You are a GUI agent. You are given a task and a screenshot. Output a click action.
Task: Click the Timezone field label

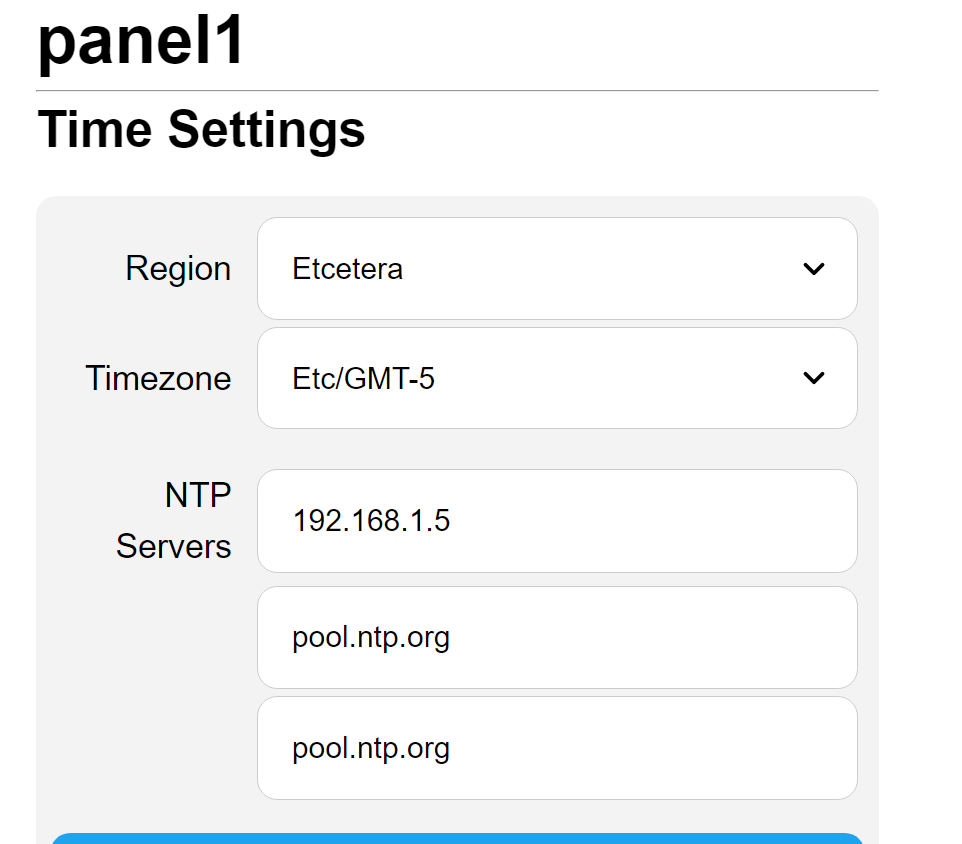point(158,379)
